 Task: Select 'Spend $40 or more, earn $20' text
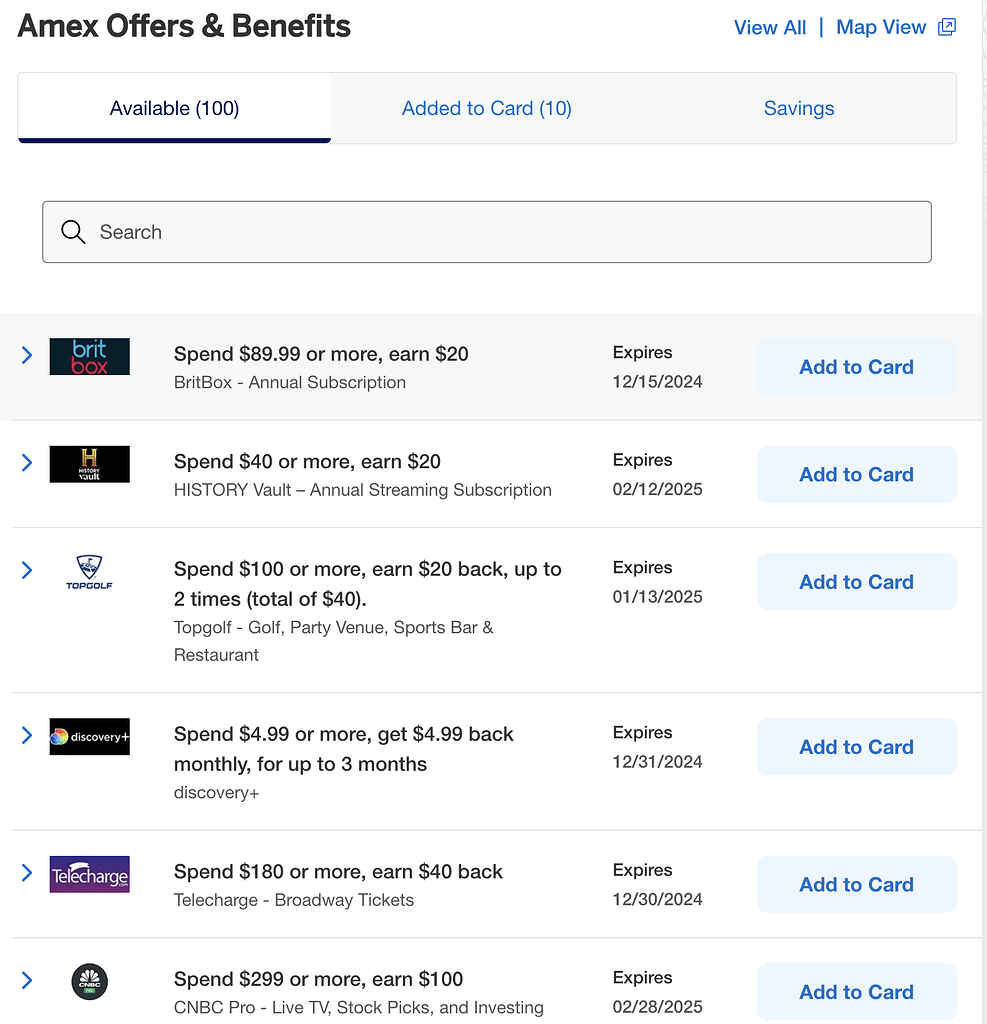pyautogui.click(x=307, y=462)
